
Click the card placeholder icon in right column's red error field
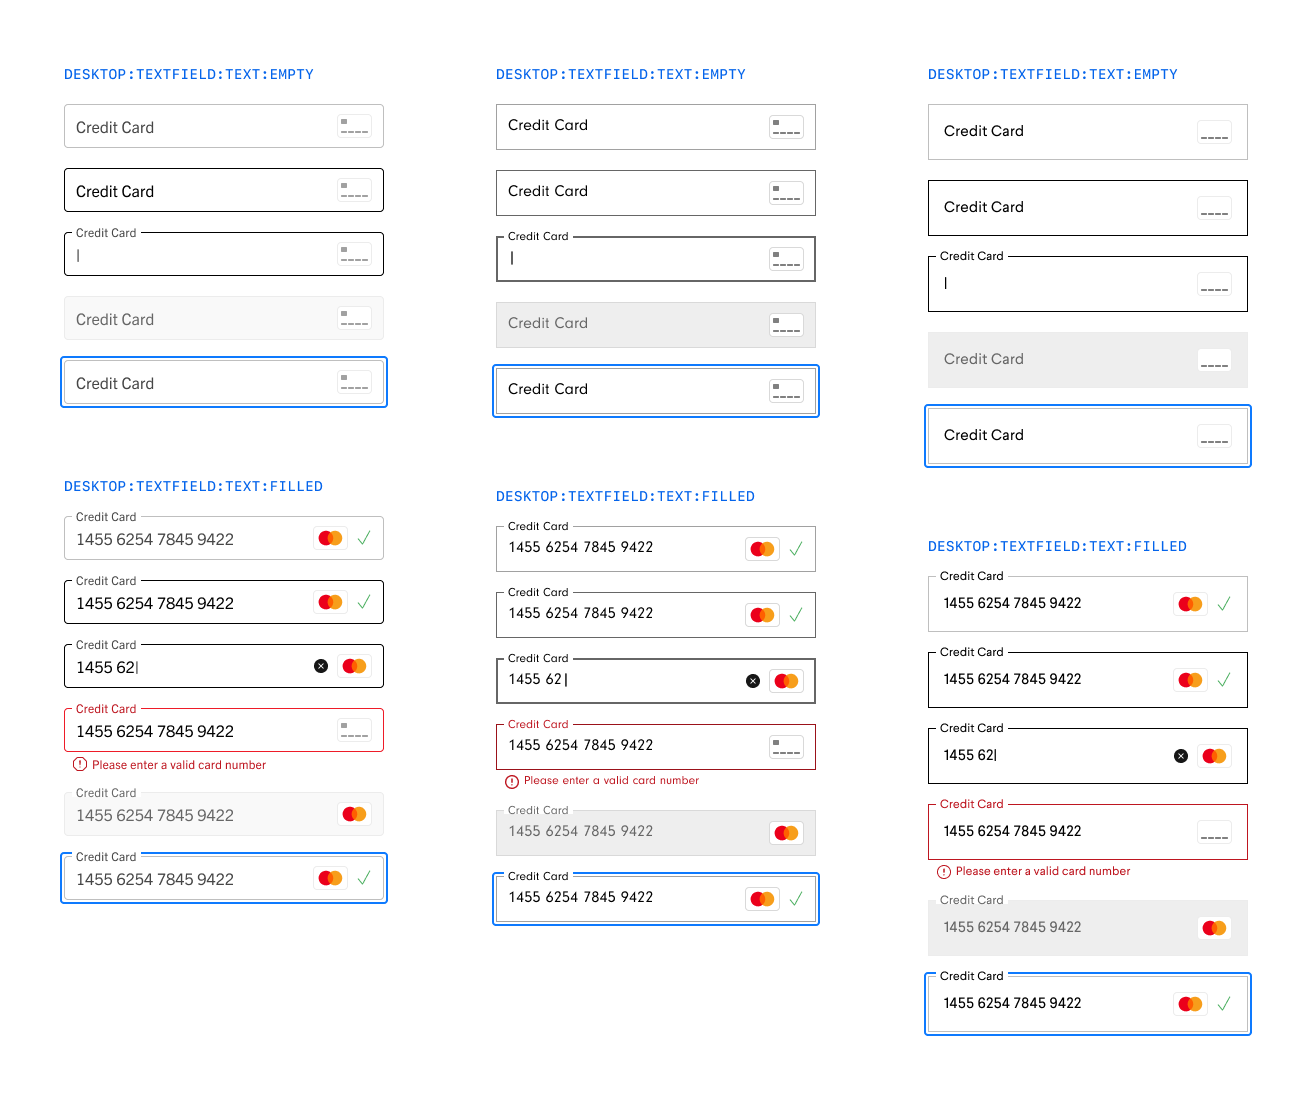1214,832
